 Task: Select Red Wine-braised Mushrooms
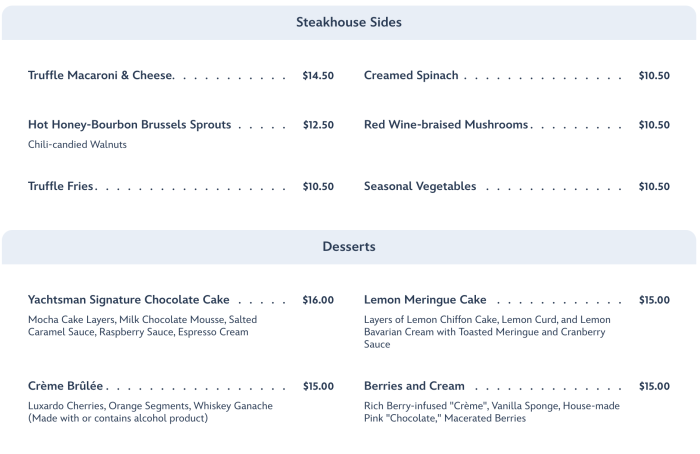pos(446,125)
